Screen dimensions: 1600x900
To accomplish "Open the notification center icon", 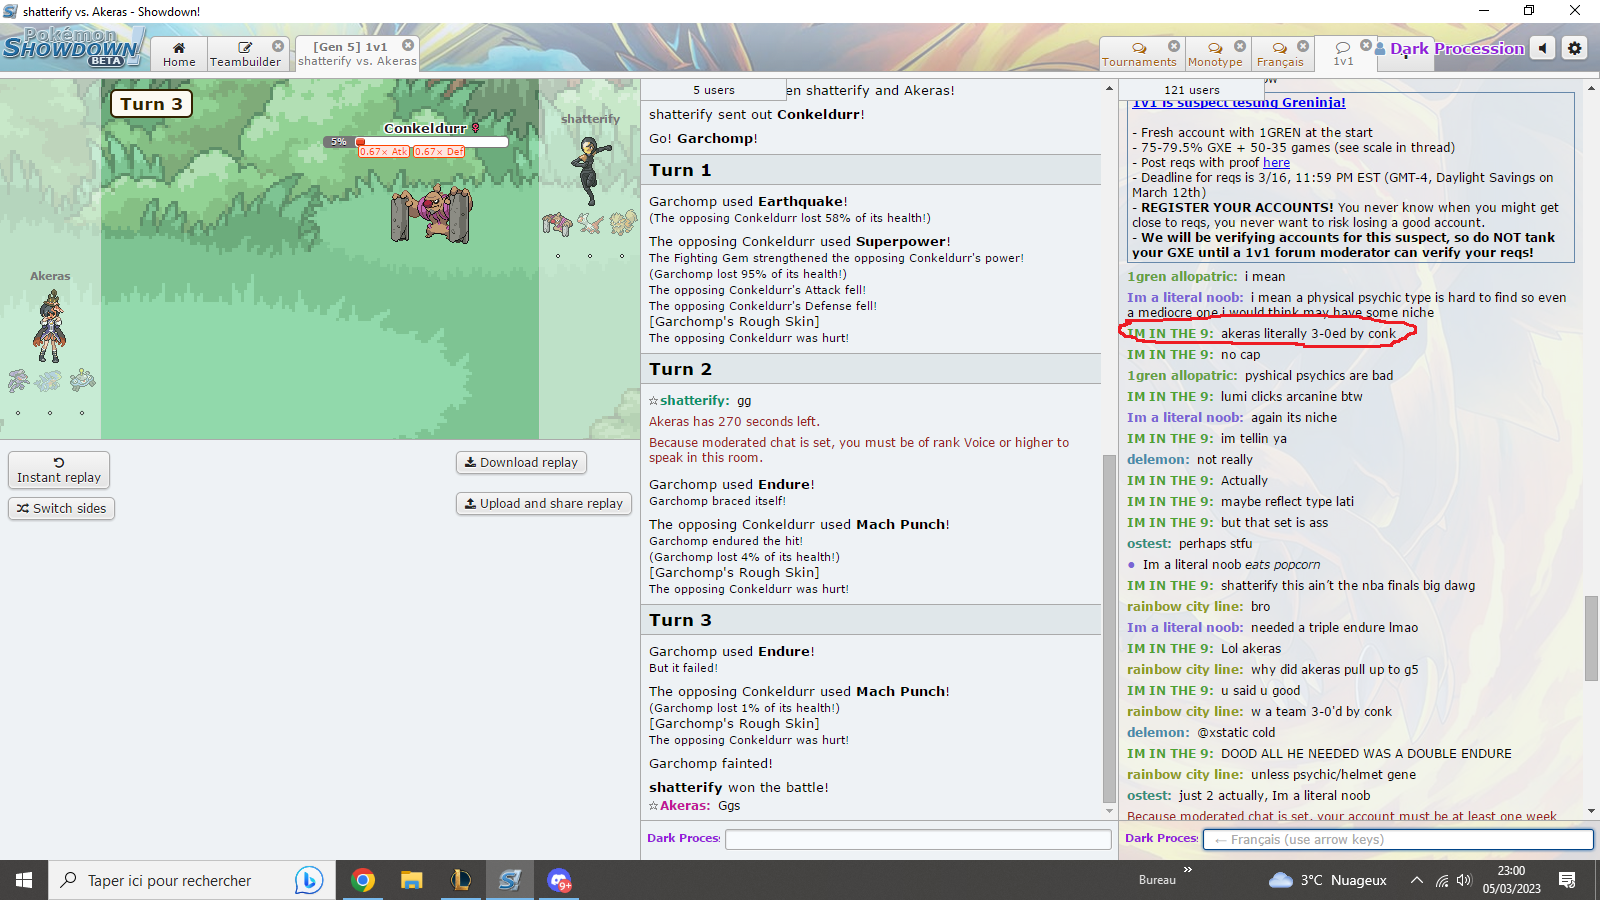I will pos(1567,880).
